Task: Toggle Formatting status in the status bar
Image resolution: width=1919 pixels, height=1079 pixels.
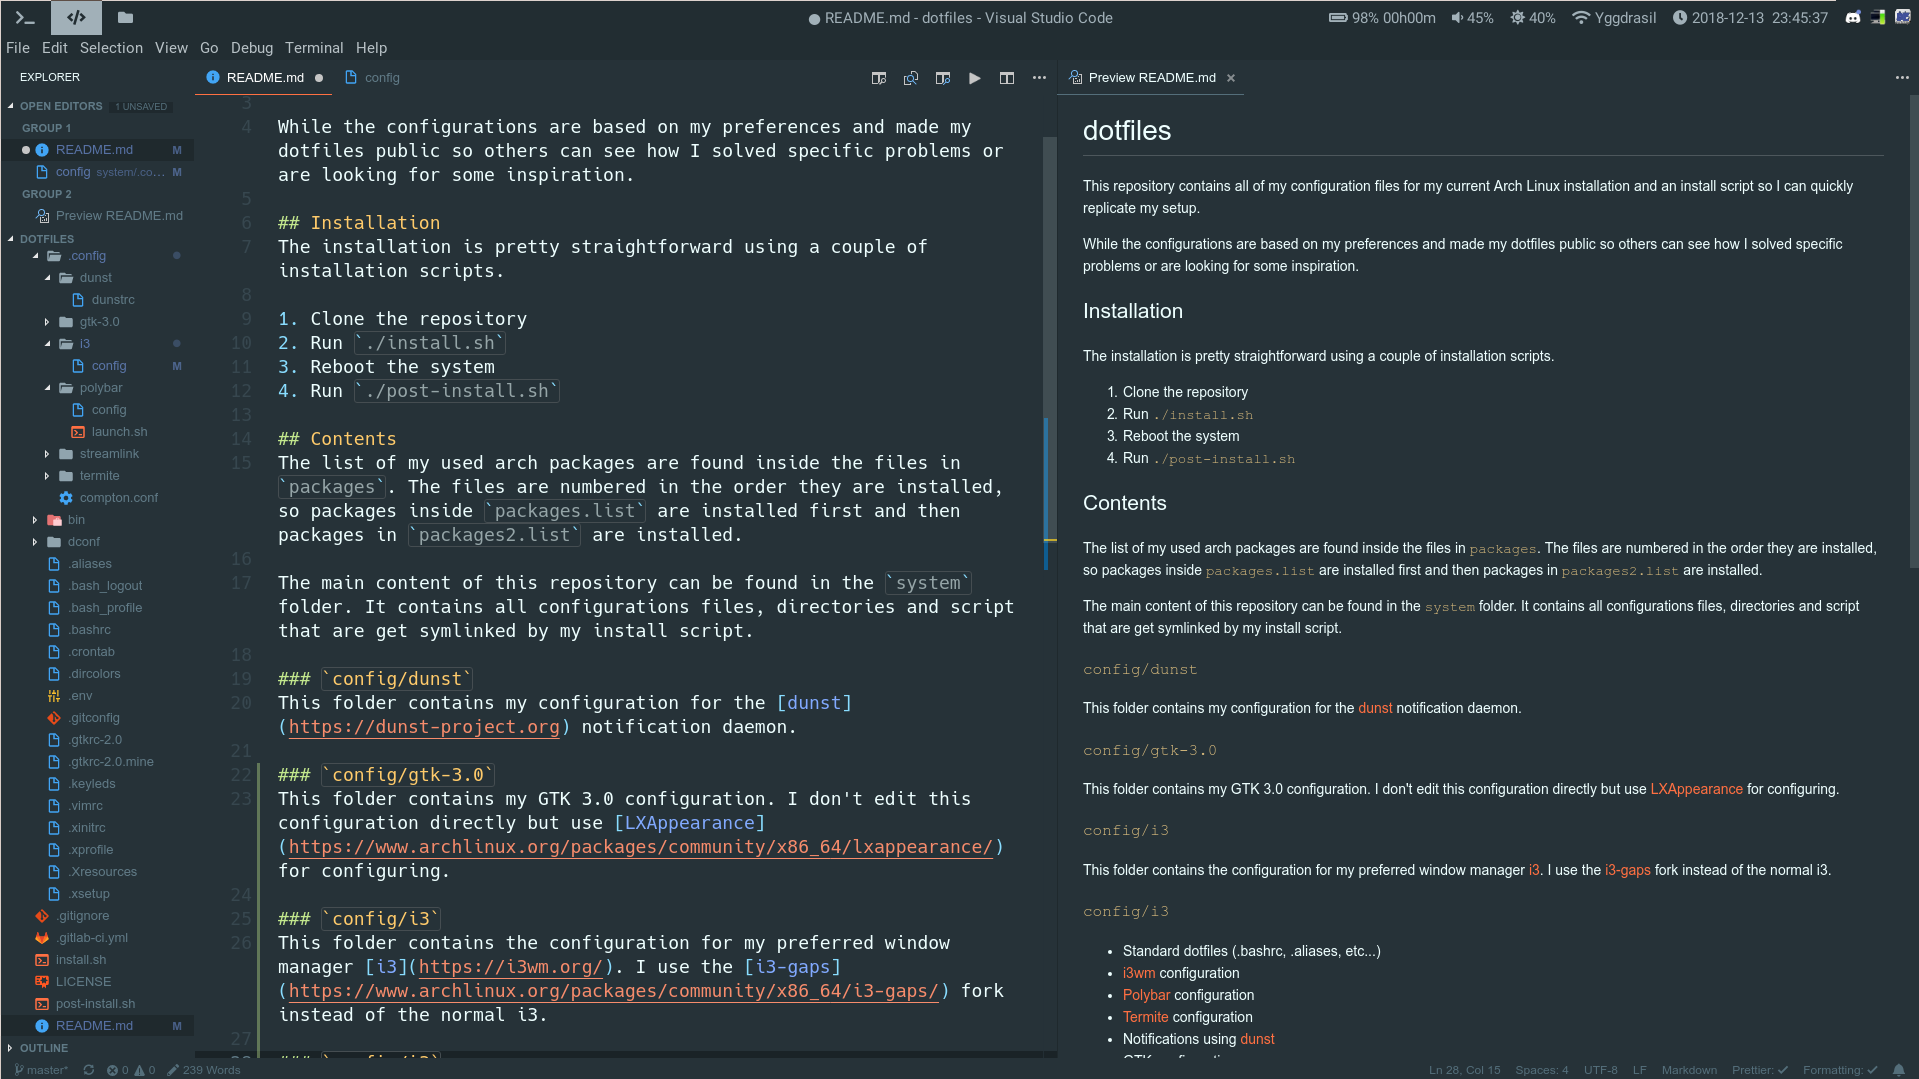Action: pos(1839,1070)
